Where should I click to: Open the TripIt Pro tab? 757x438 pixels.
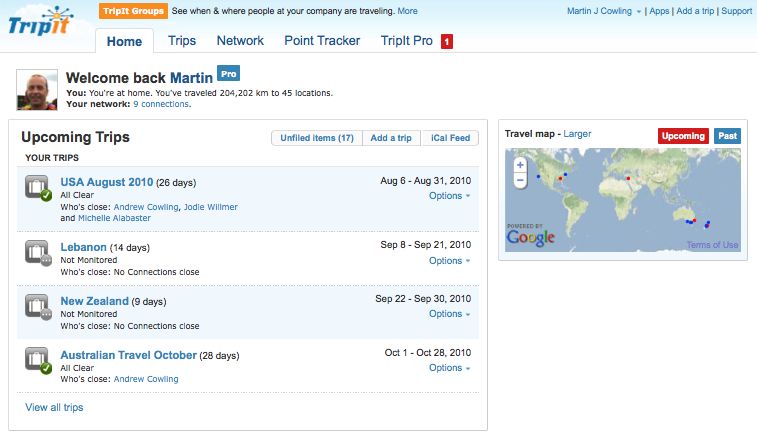[x=407, y=41]
